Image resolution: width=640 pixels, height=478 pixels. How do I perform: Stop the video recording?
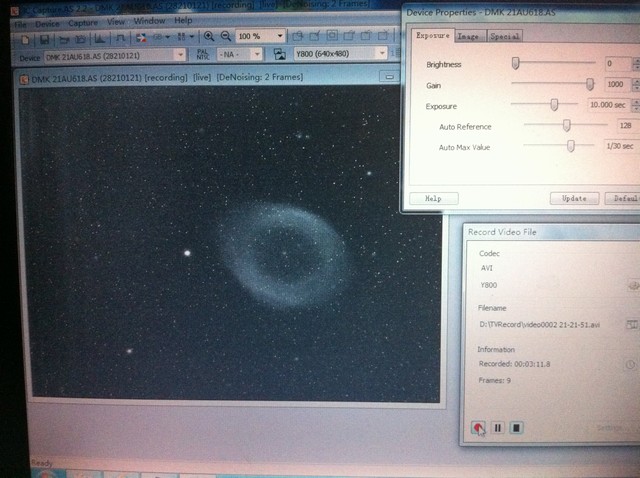[x=516, y=428]
